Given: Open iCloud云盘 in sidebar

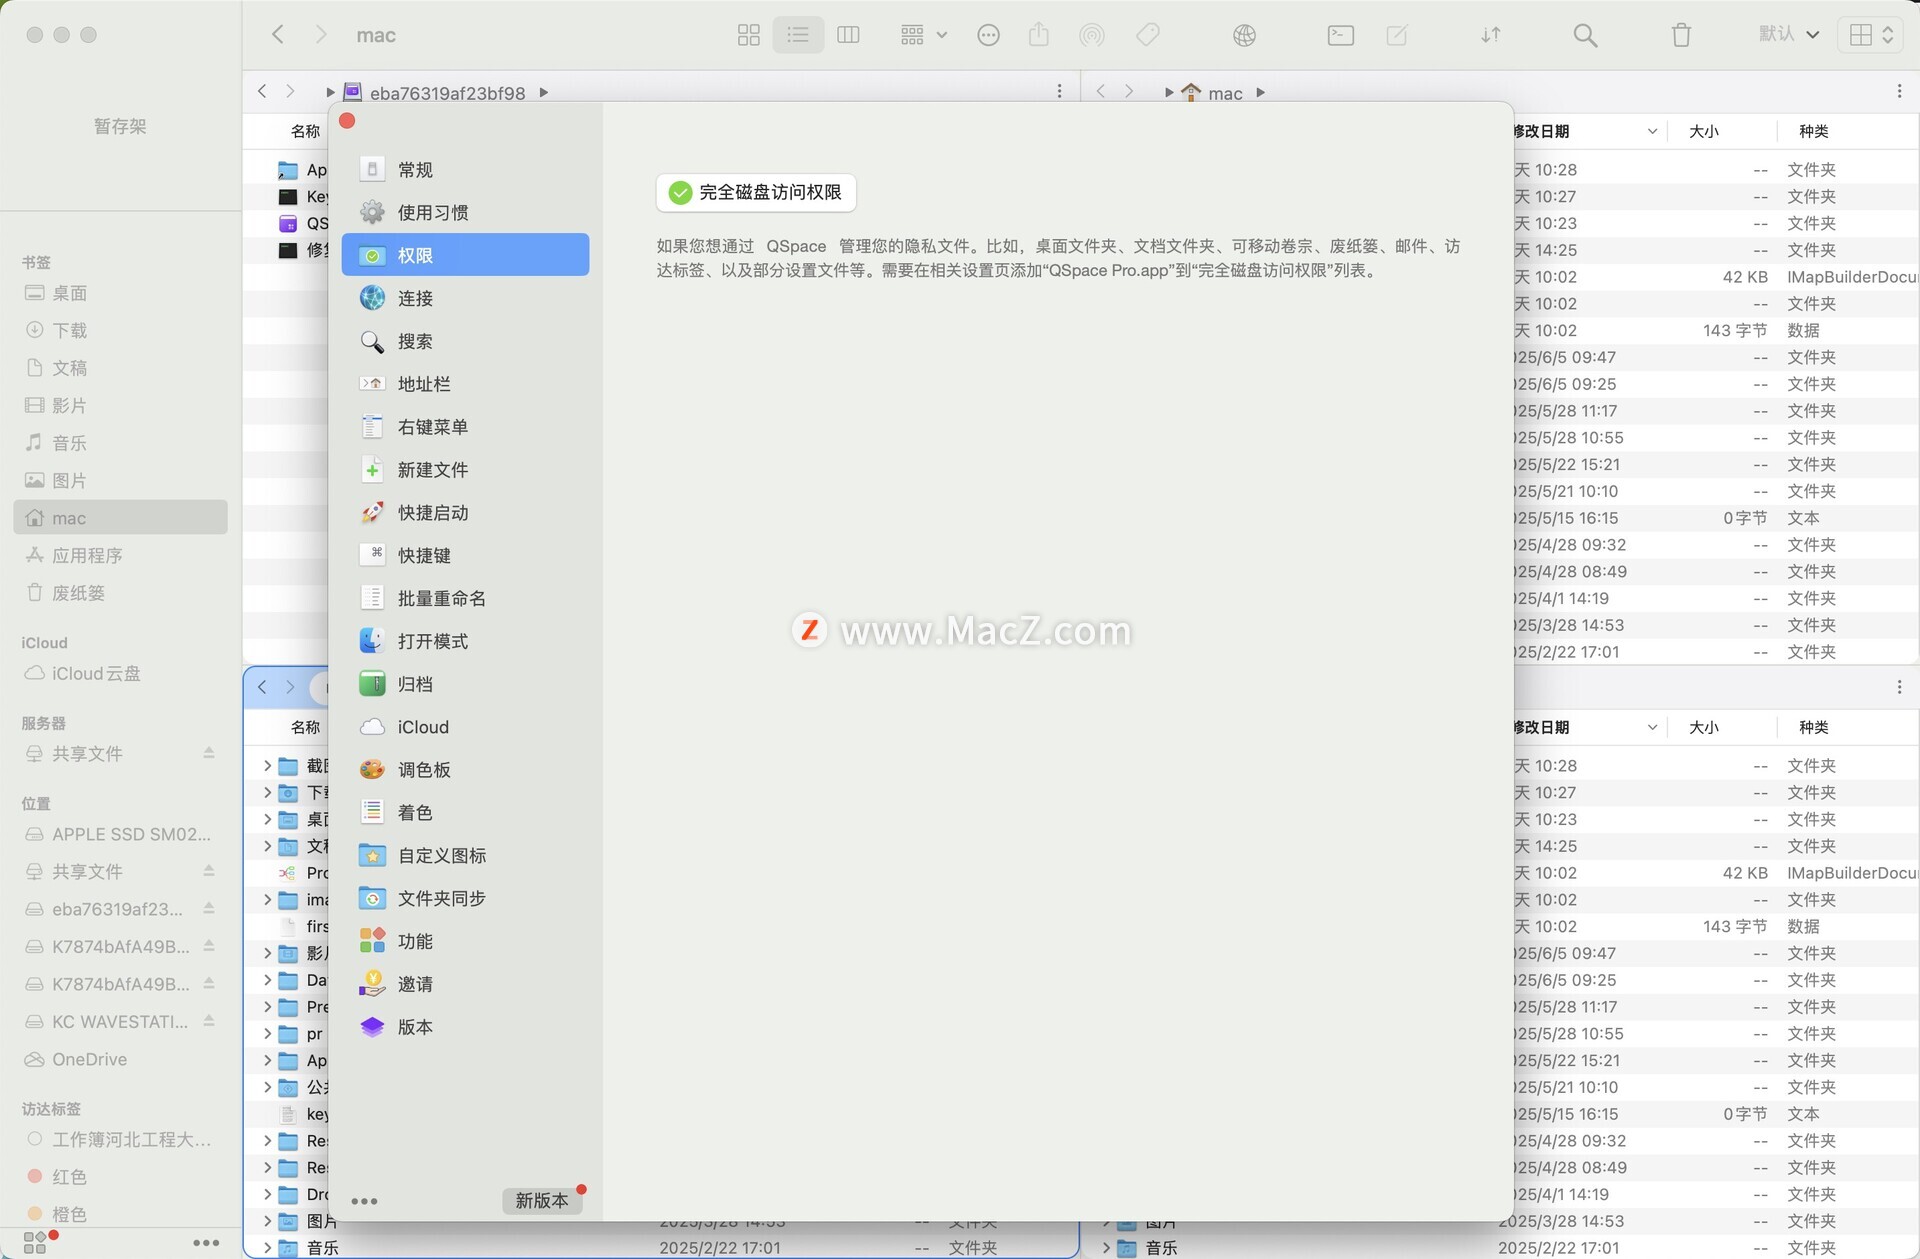Looking at the screenshot, I should tap(121, 673).
